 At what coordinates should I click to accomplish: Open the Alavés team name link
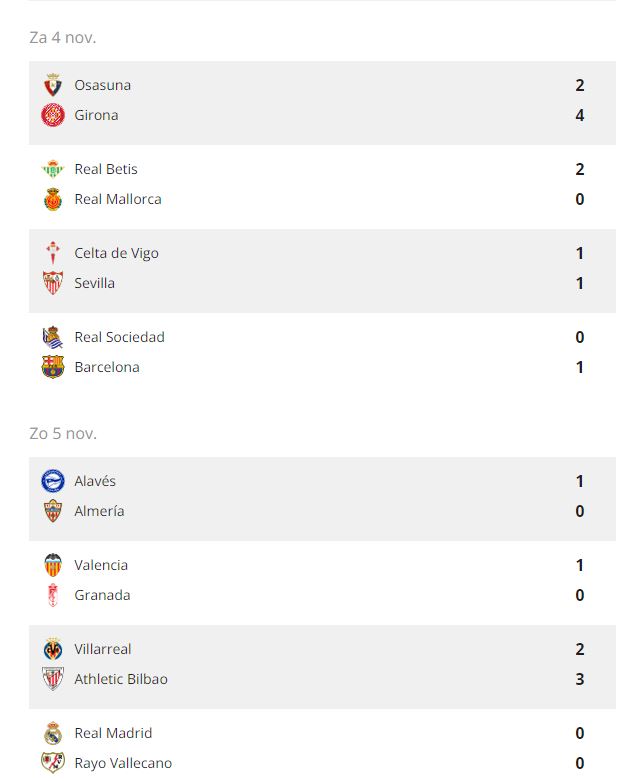click(95, 481)
